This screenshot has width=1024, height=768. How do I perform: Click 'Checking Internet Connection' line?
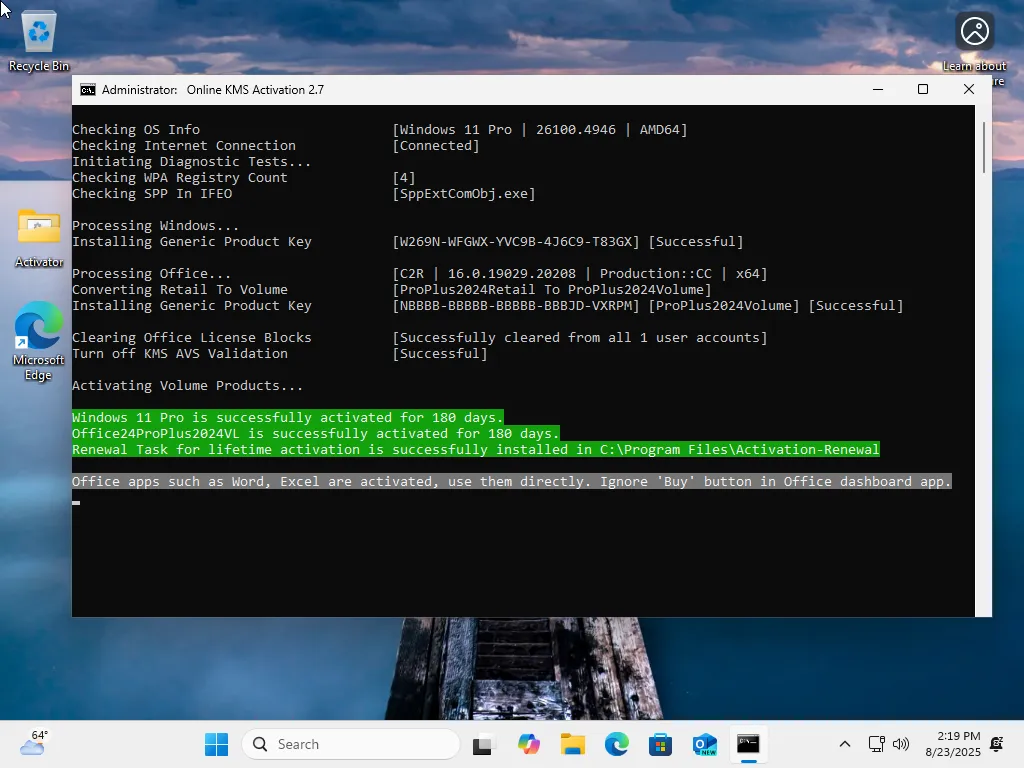[184, 146]
